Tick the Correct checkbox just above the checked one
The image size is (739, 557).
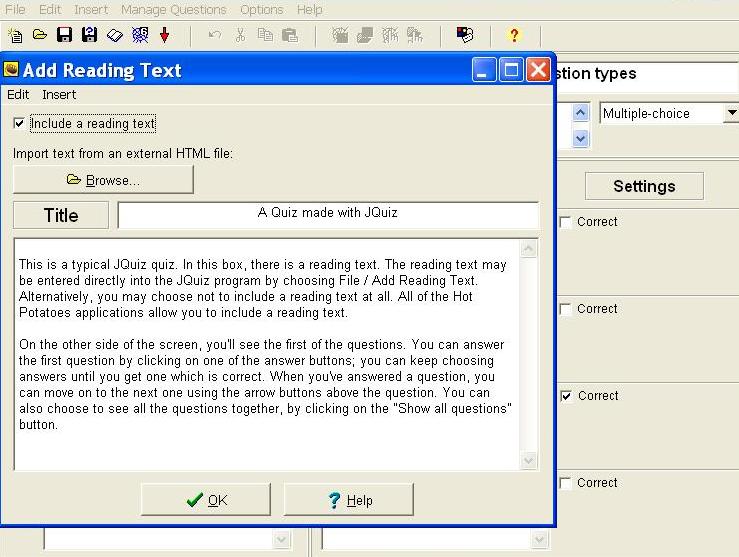tap(565, 309)
